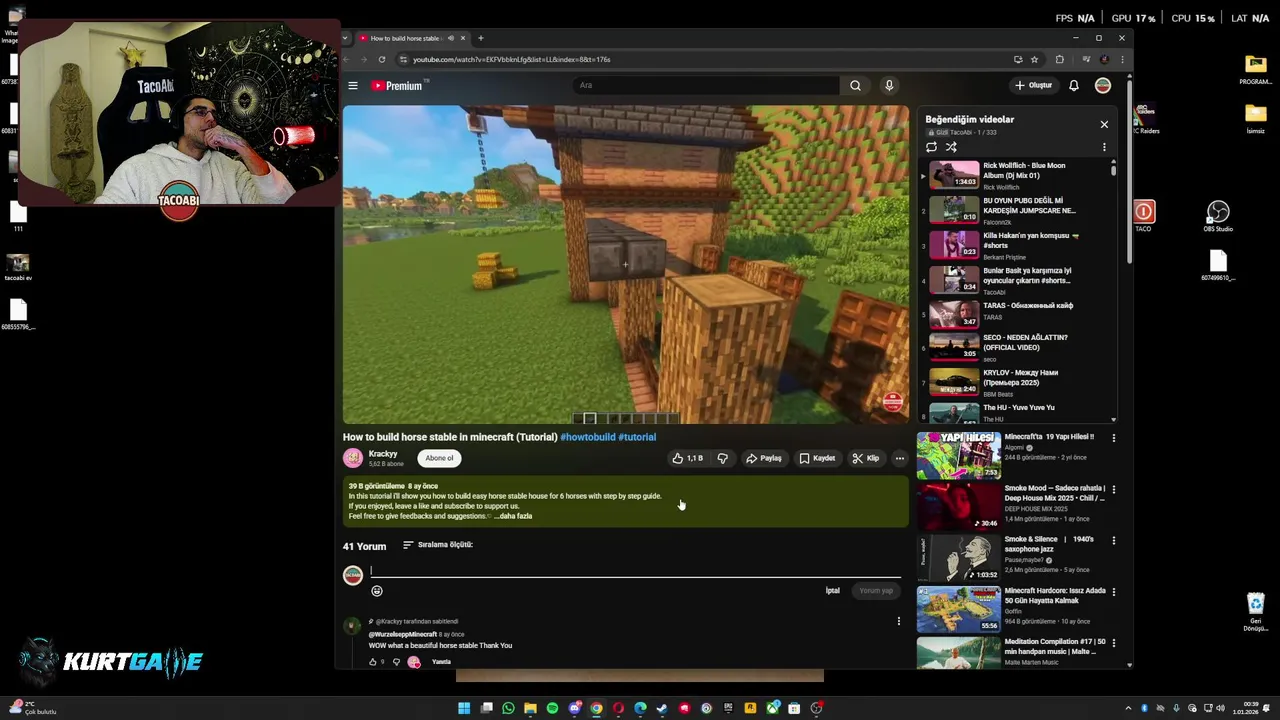The height and width of the screenshot is (720, 1280).
Task: Open playlist panel options menu
Action: [1104, 147]
